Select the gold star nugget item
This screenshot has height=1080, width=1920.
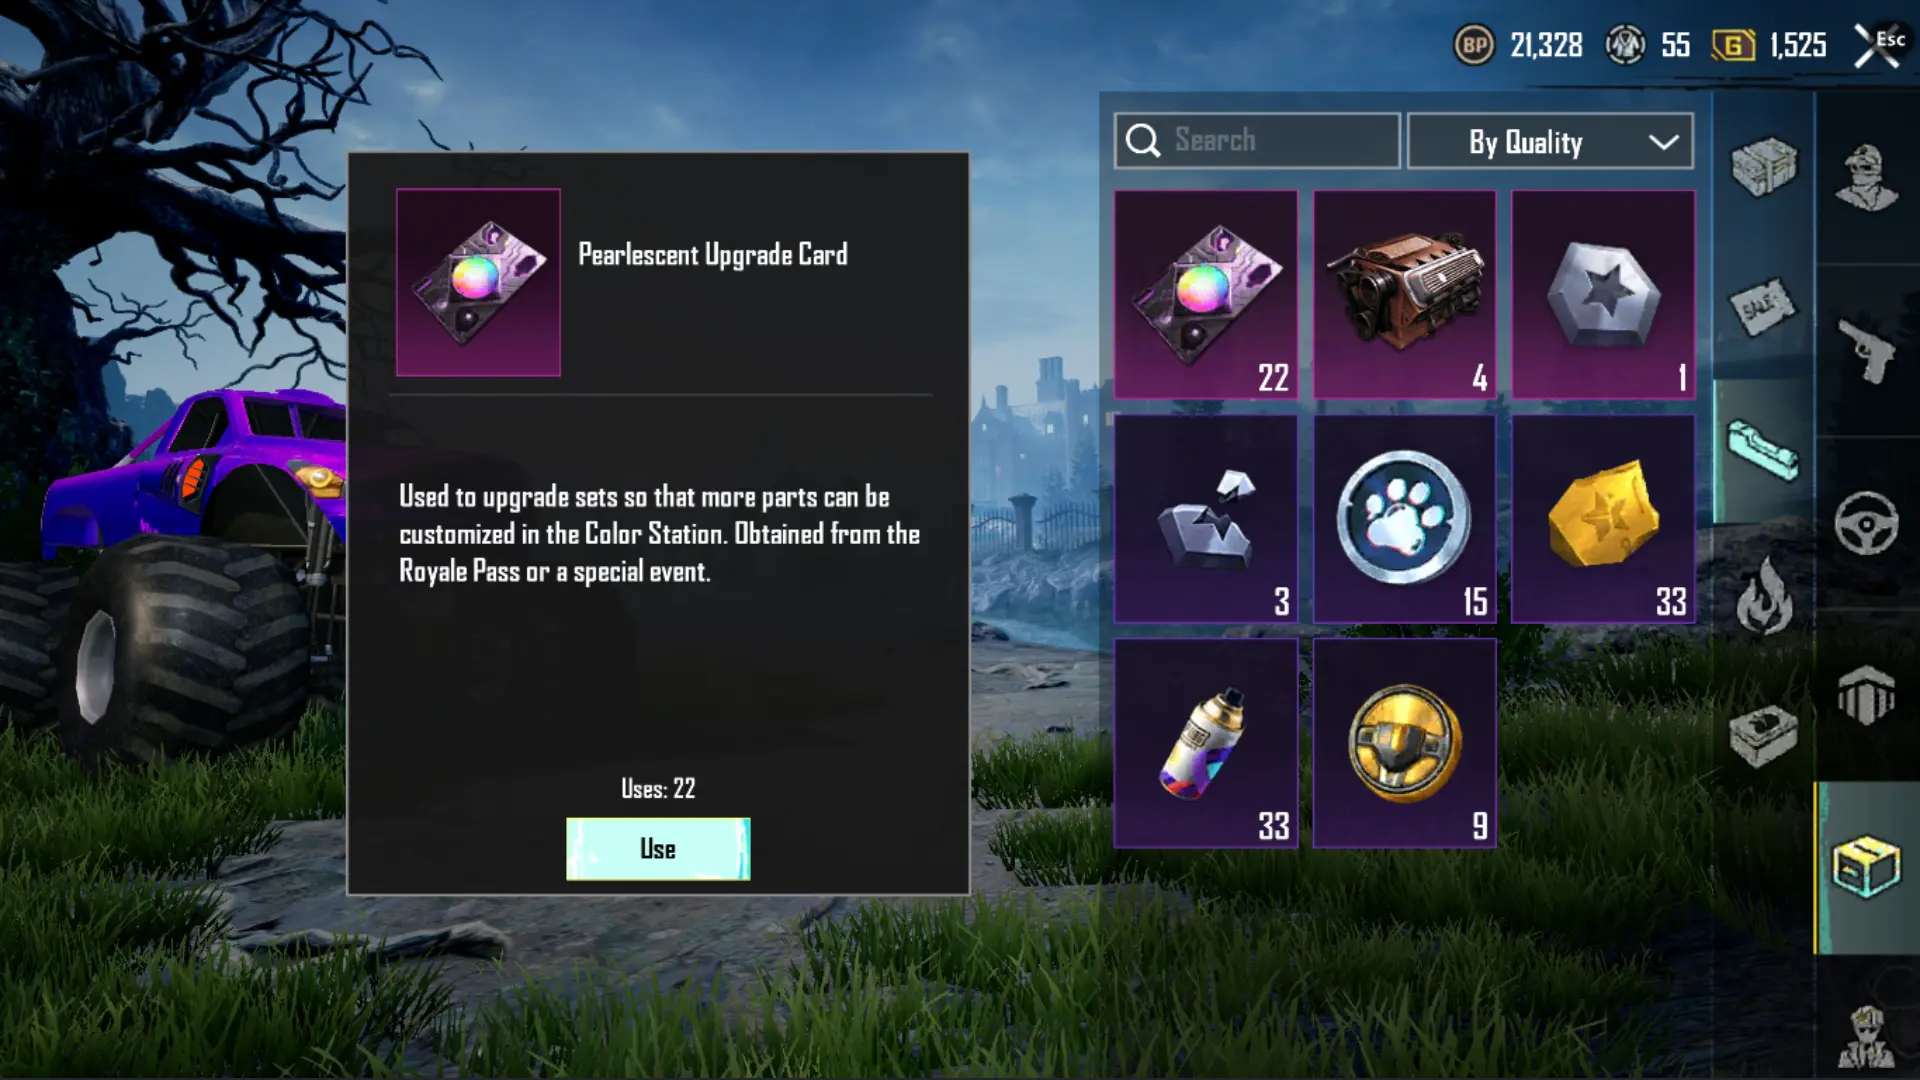coord(1603,519)
